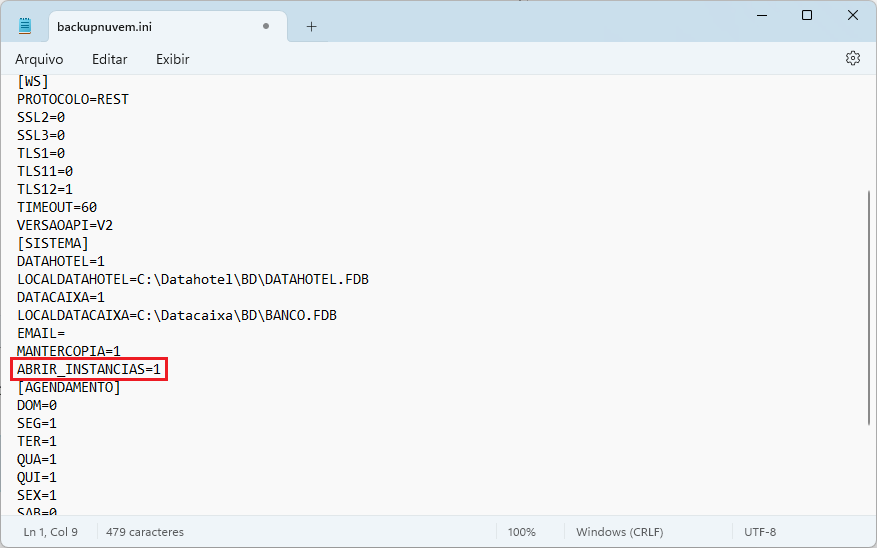Open the Editar menu
Screen dimensions: 877x548
110,59
